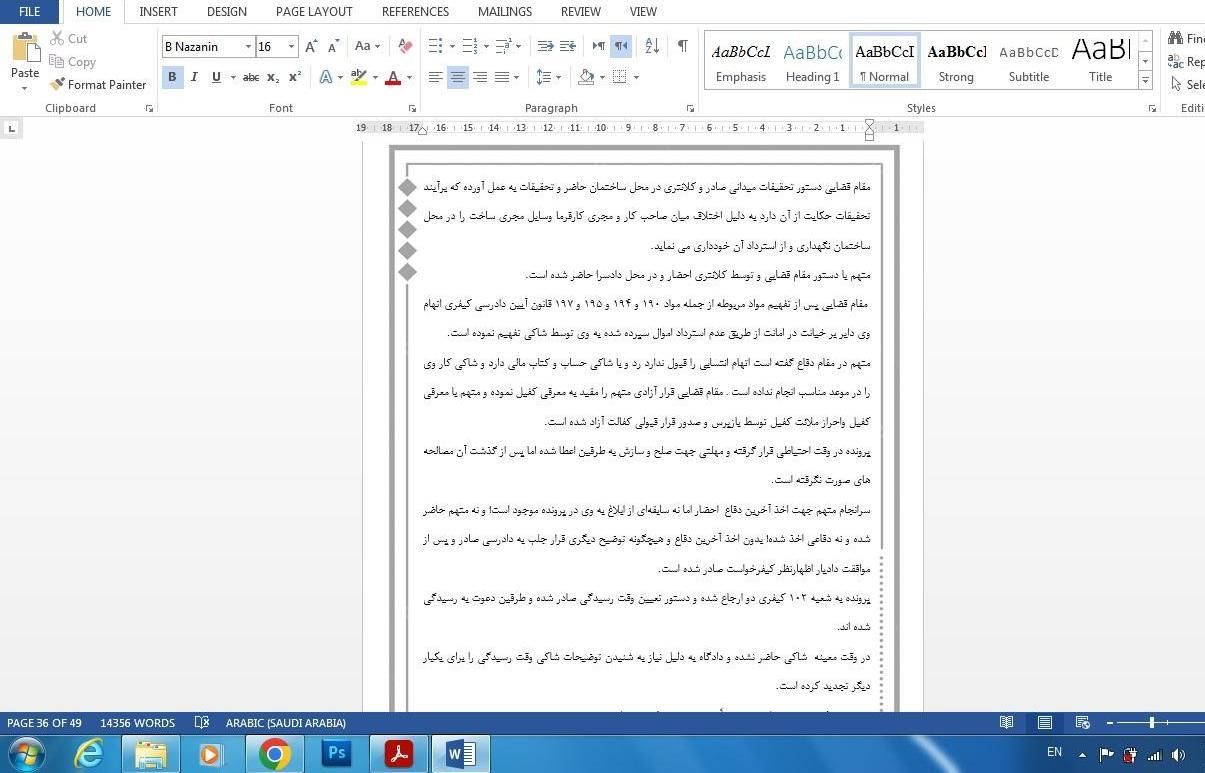The height and width of the screenshot is (773, 1205).
Task: Click the word count in status bar
Action: 138,723
